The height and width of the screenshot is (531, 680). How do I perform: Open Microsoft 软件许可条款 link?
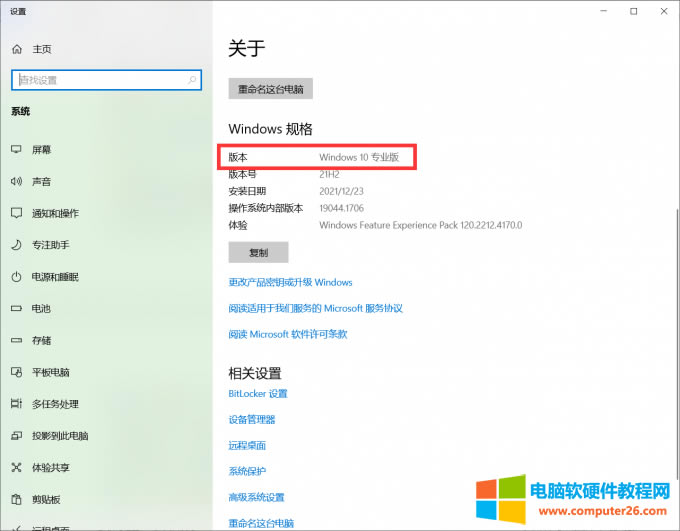click(288, 334)
